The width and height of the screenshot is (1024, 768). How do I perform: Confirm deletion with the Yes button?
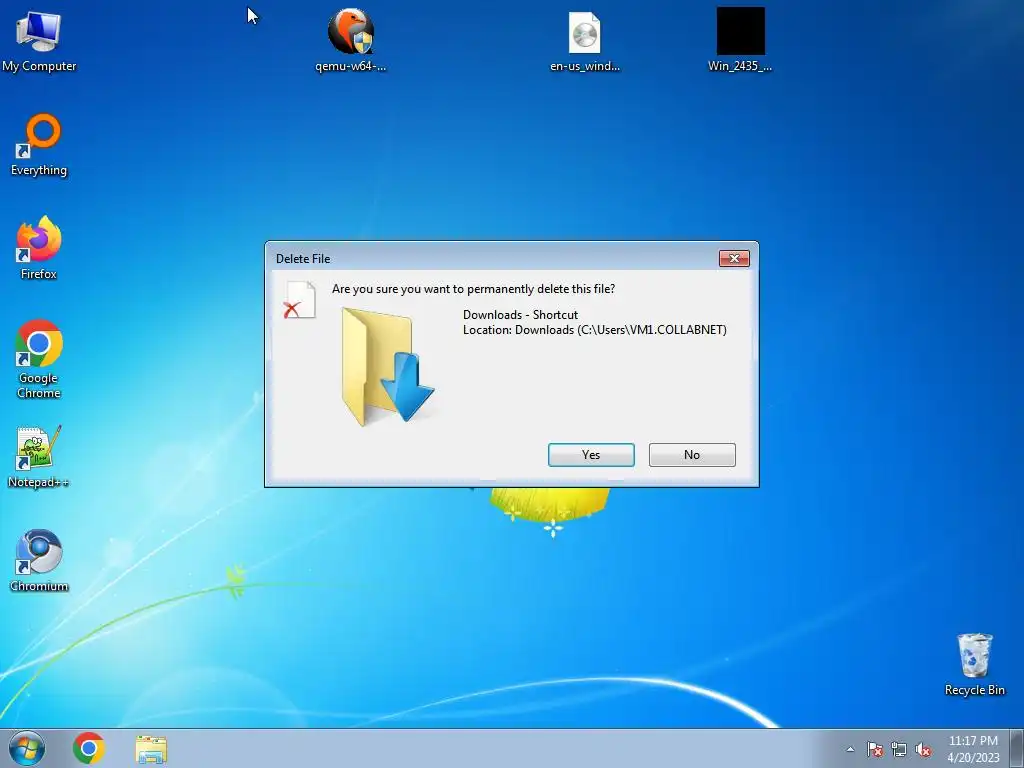pyautogui.click(x=591, y=455)
